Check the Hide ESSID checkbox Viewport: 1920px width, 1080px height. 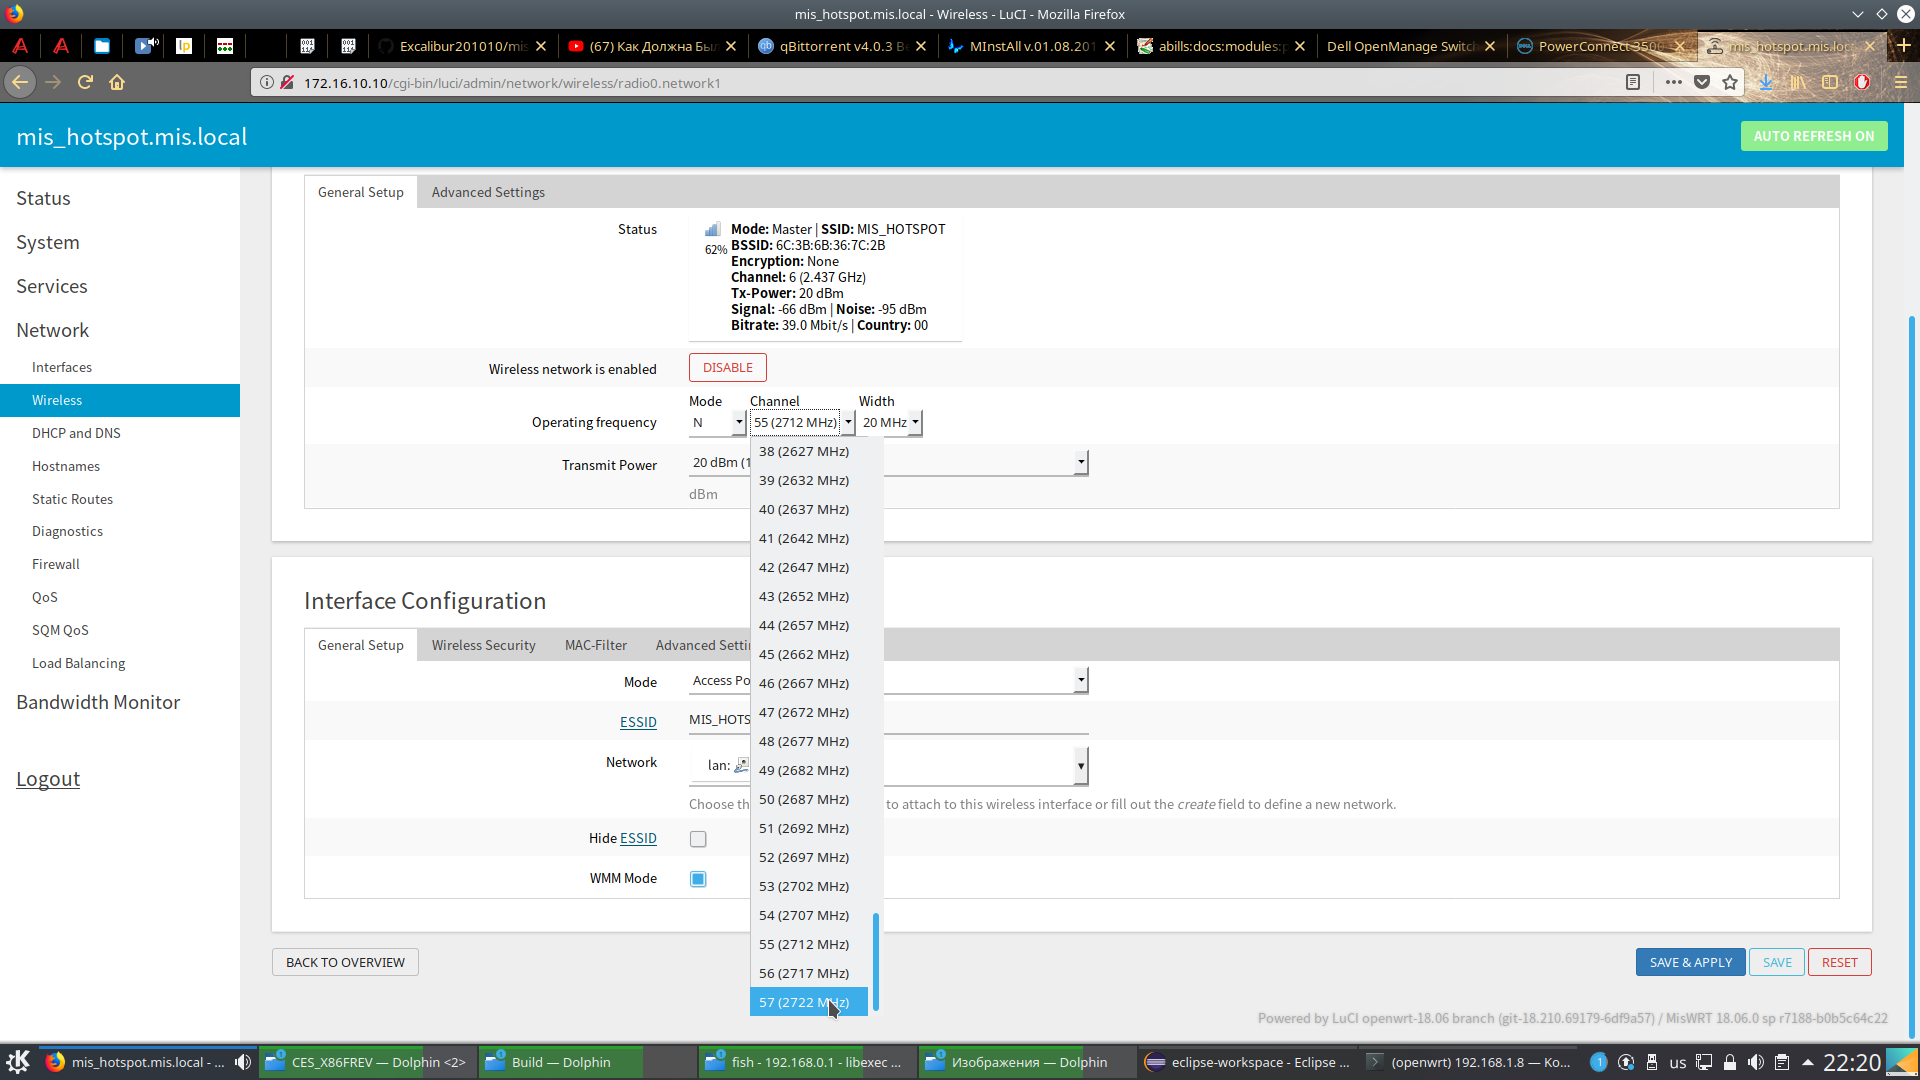(x=698, y=839)
